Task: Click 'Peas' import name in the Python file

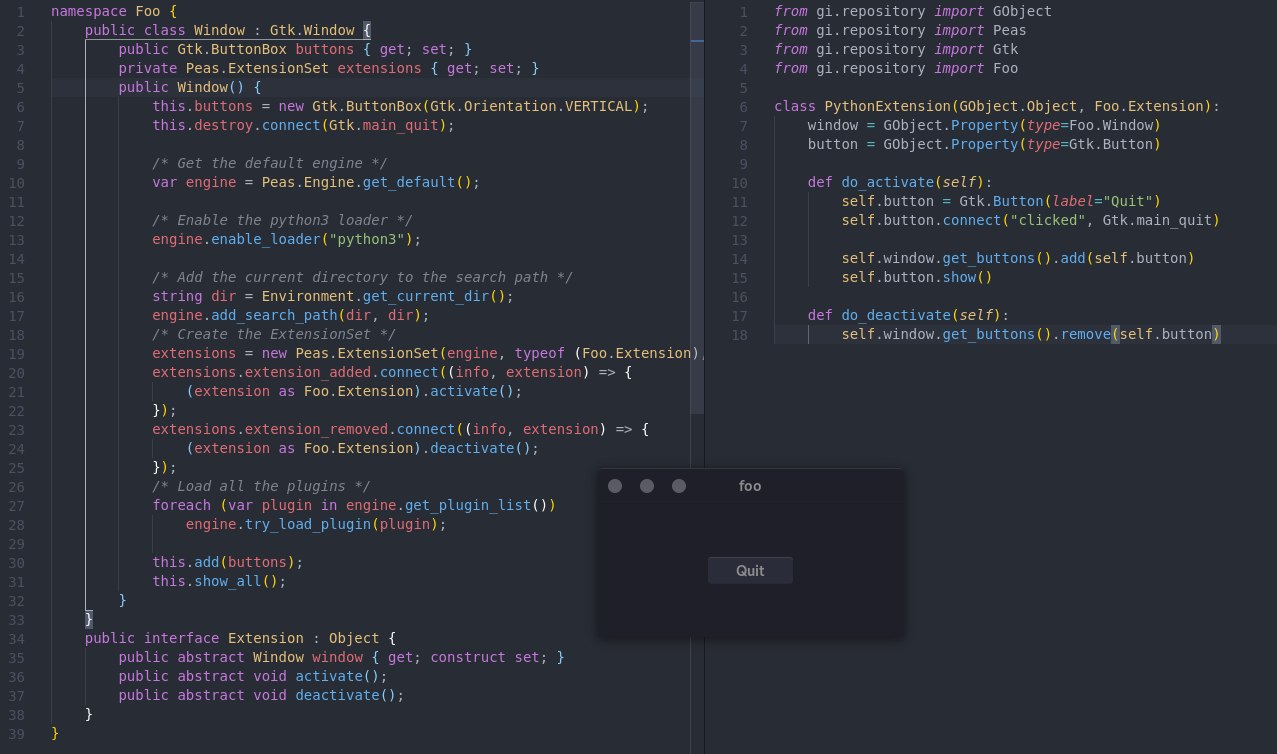Action: click(1009, 30)
